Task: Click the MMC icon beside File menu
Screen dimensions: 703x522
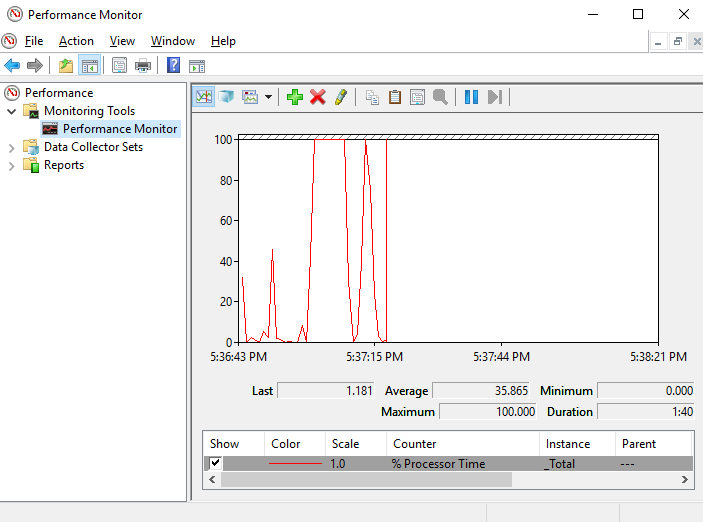Action: click(9, 41)
